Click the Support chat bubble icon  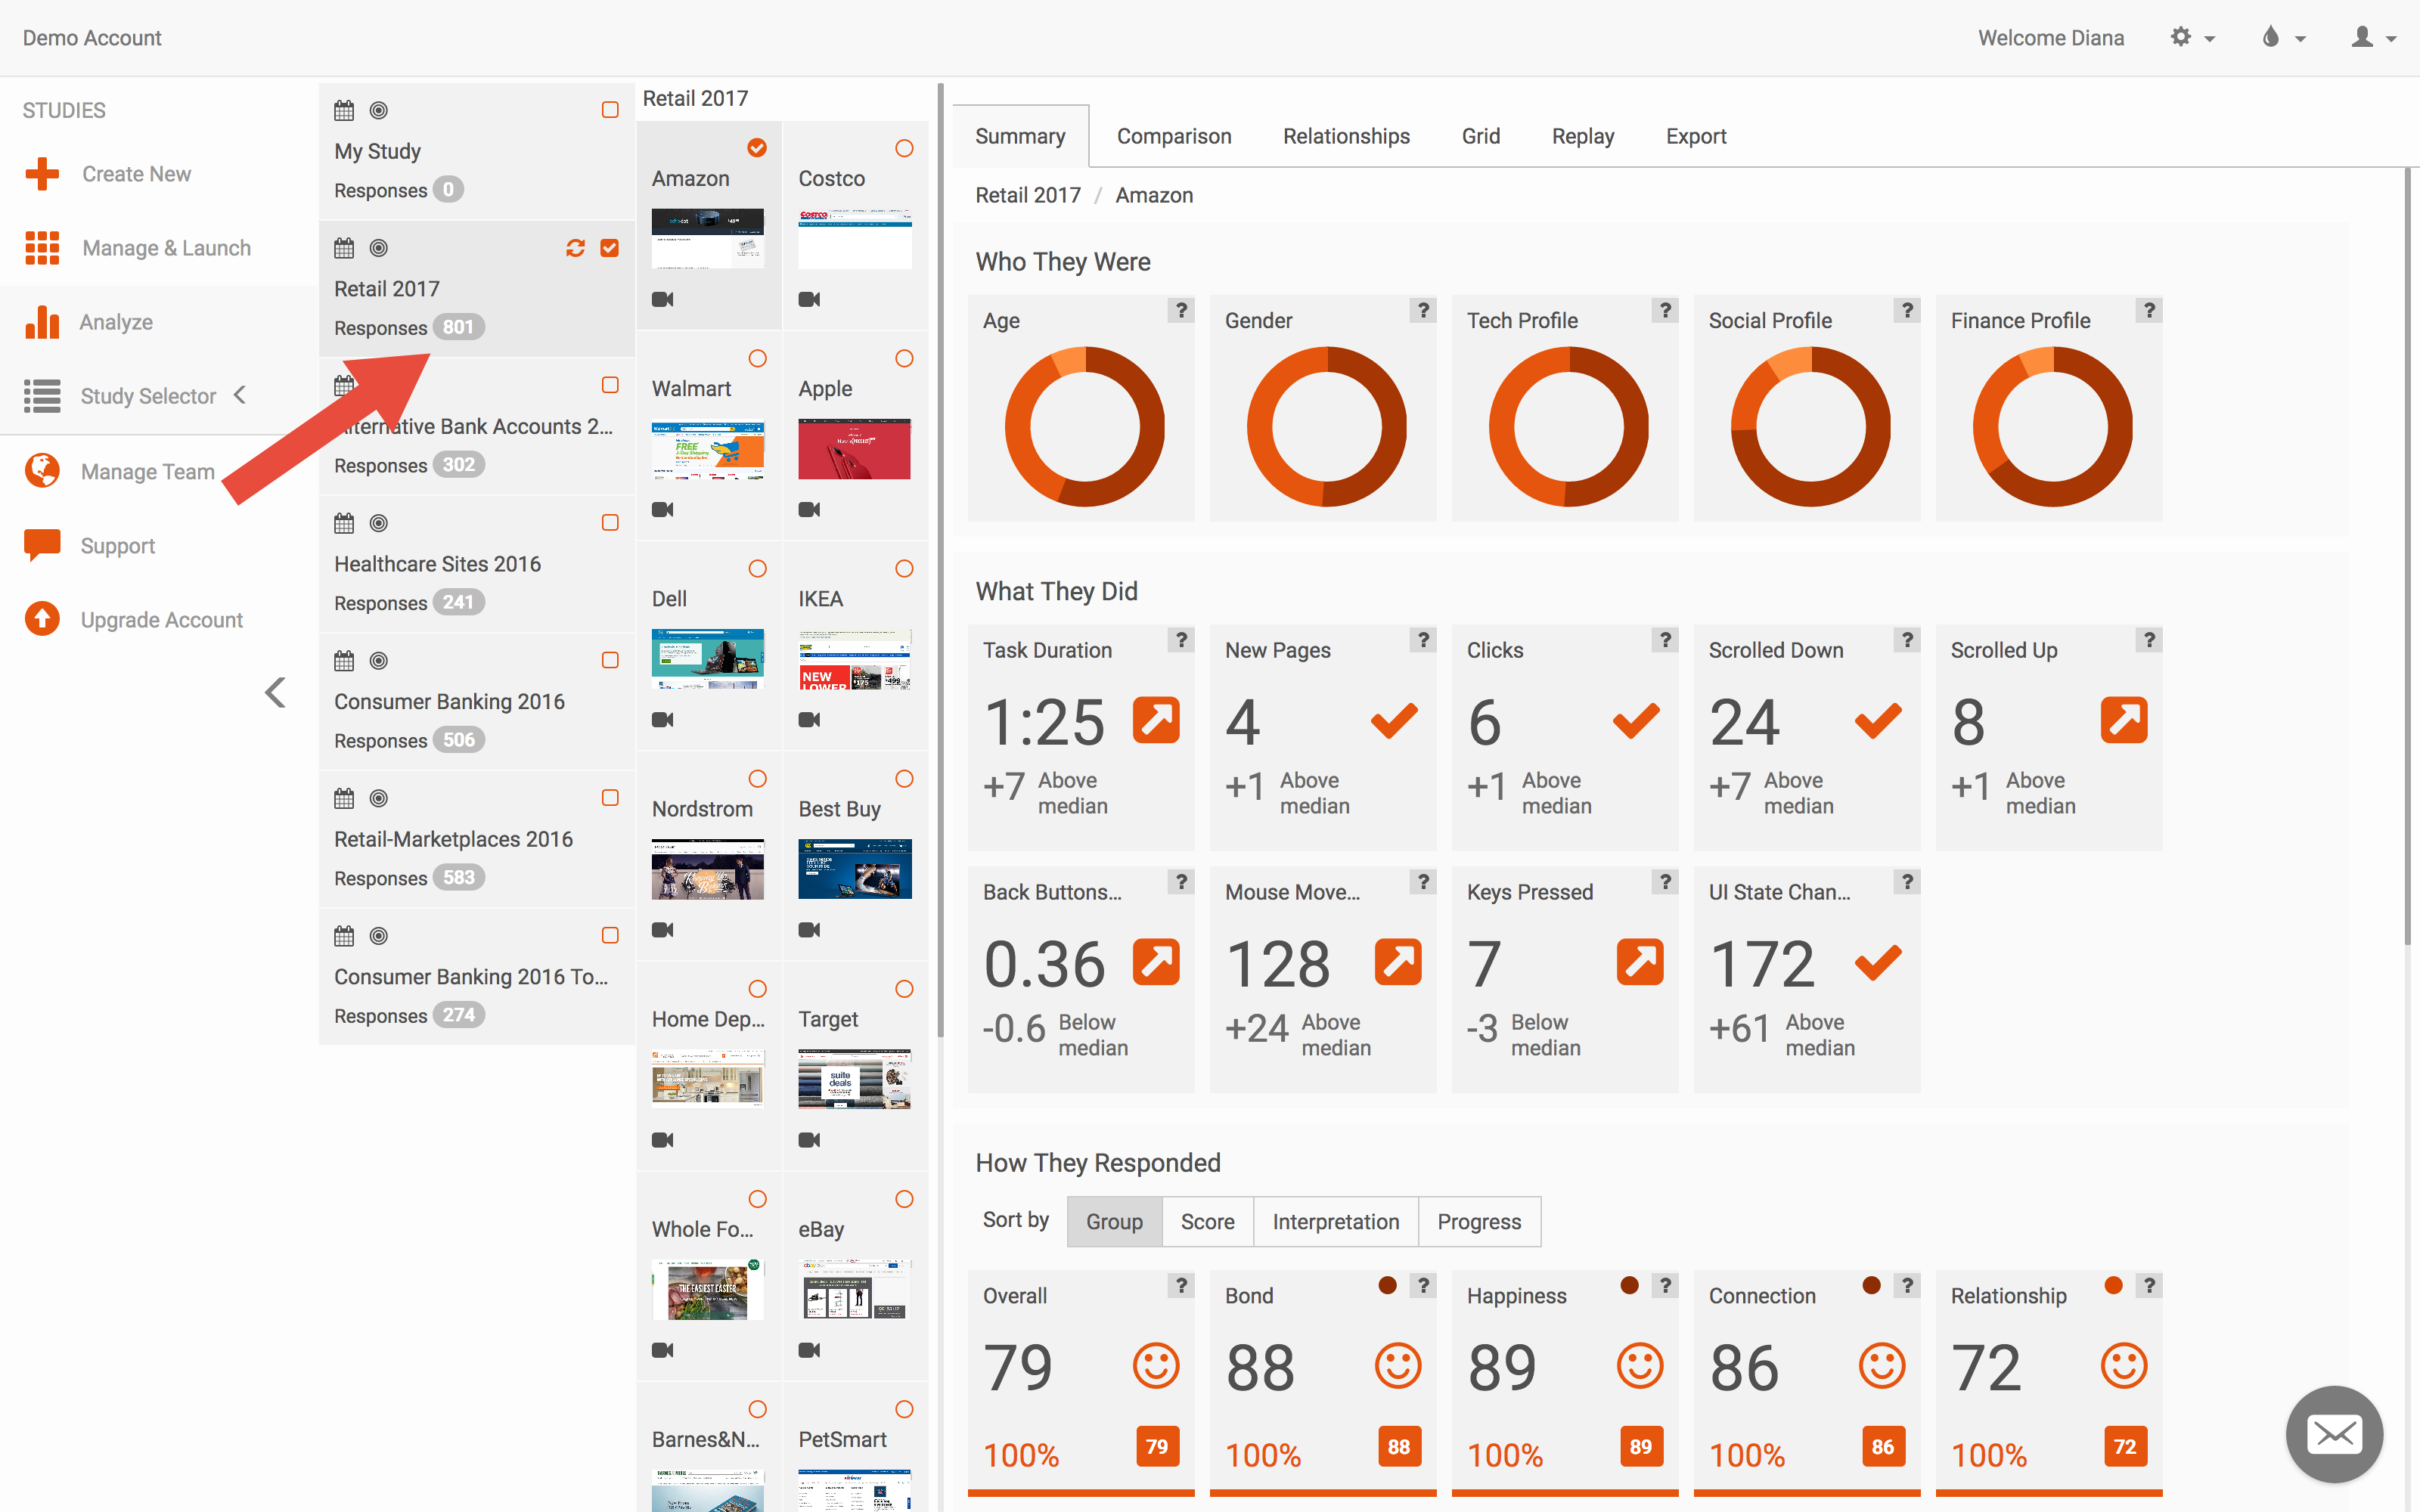[42, 545]
